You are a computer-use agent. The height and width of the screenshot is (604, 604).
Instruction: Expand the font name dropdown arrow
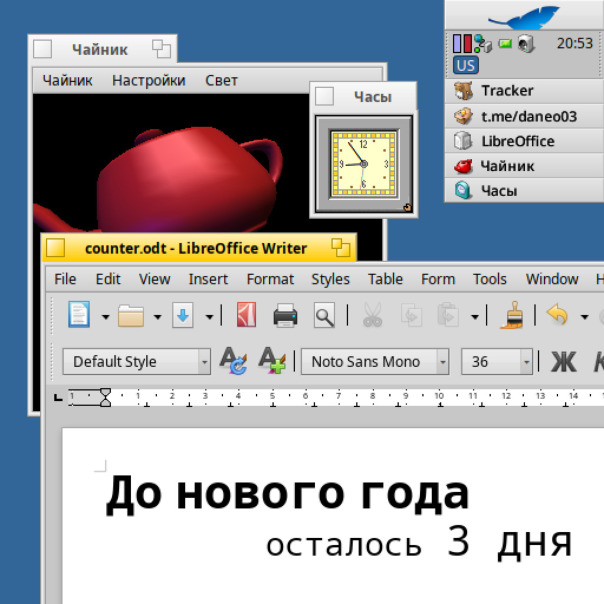pyautogui.click(x=443, y=362)
